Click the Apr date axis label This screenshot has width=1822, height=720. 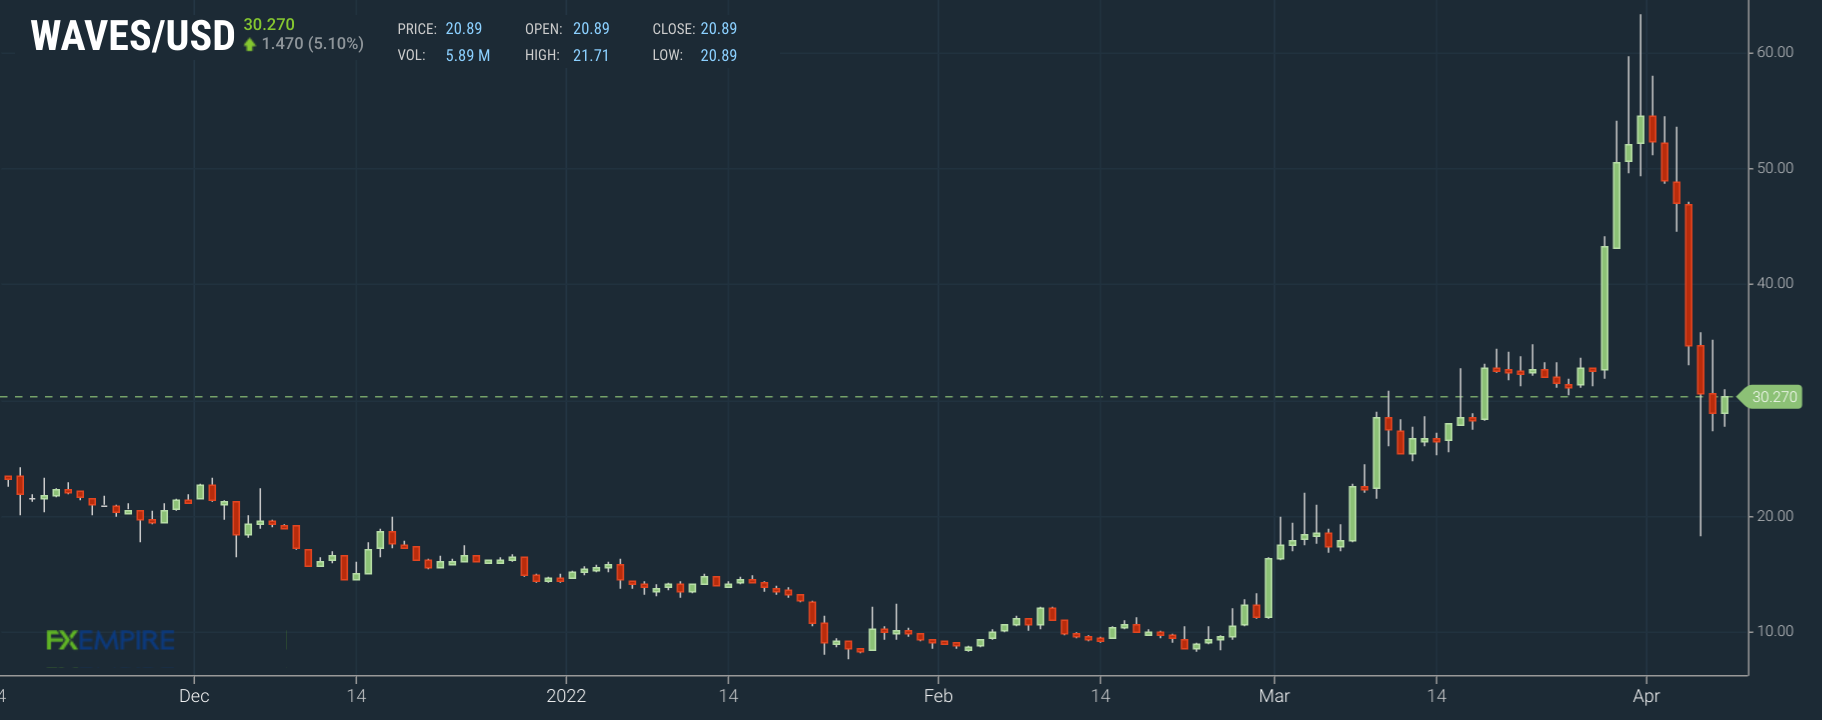coord(1646,696)
